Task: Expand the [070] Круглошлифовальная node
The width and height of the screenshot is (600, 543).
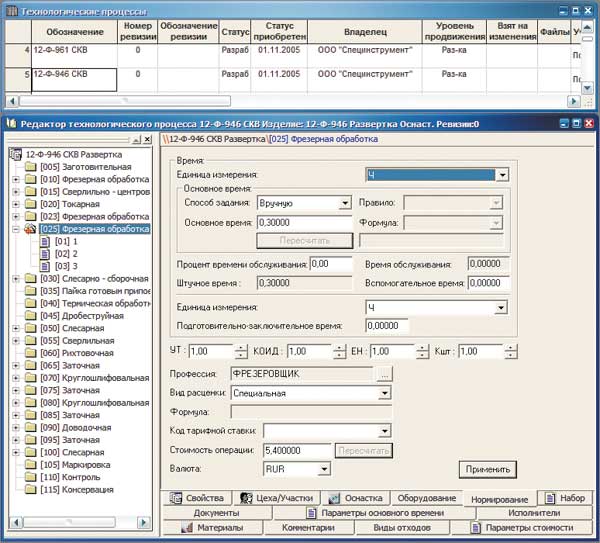Action: pos(16,378)
